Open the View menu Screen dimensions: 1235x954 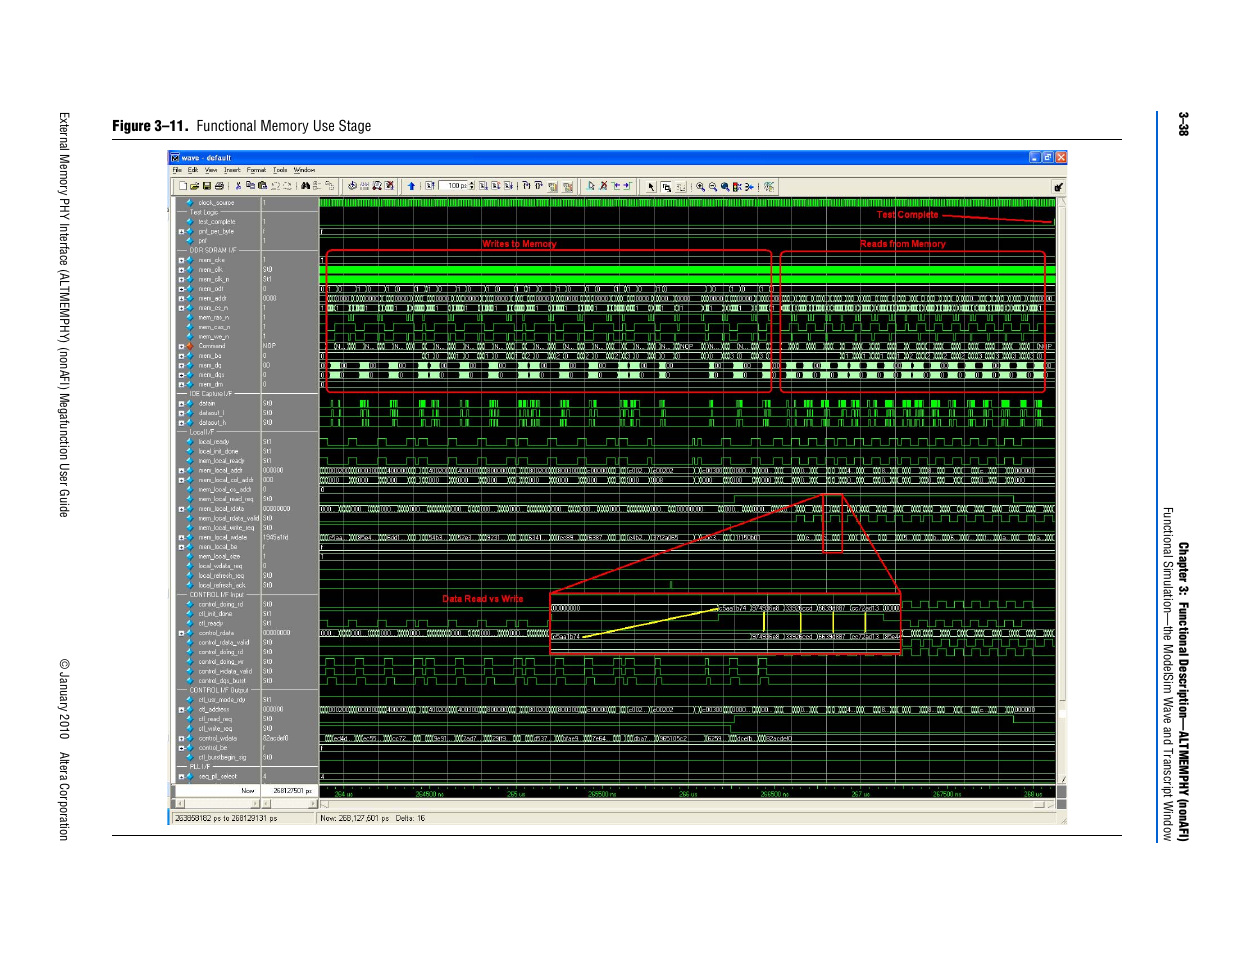[211, 170]
